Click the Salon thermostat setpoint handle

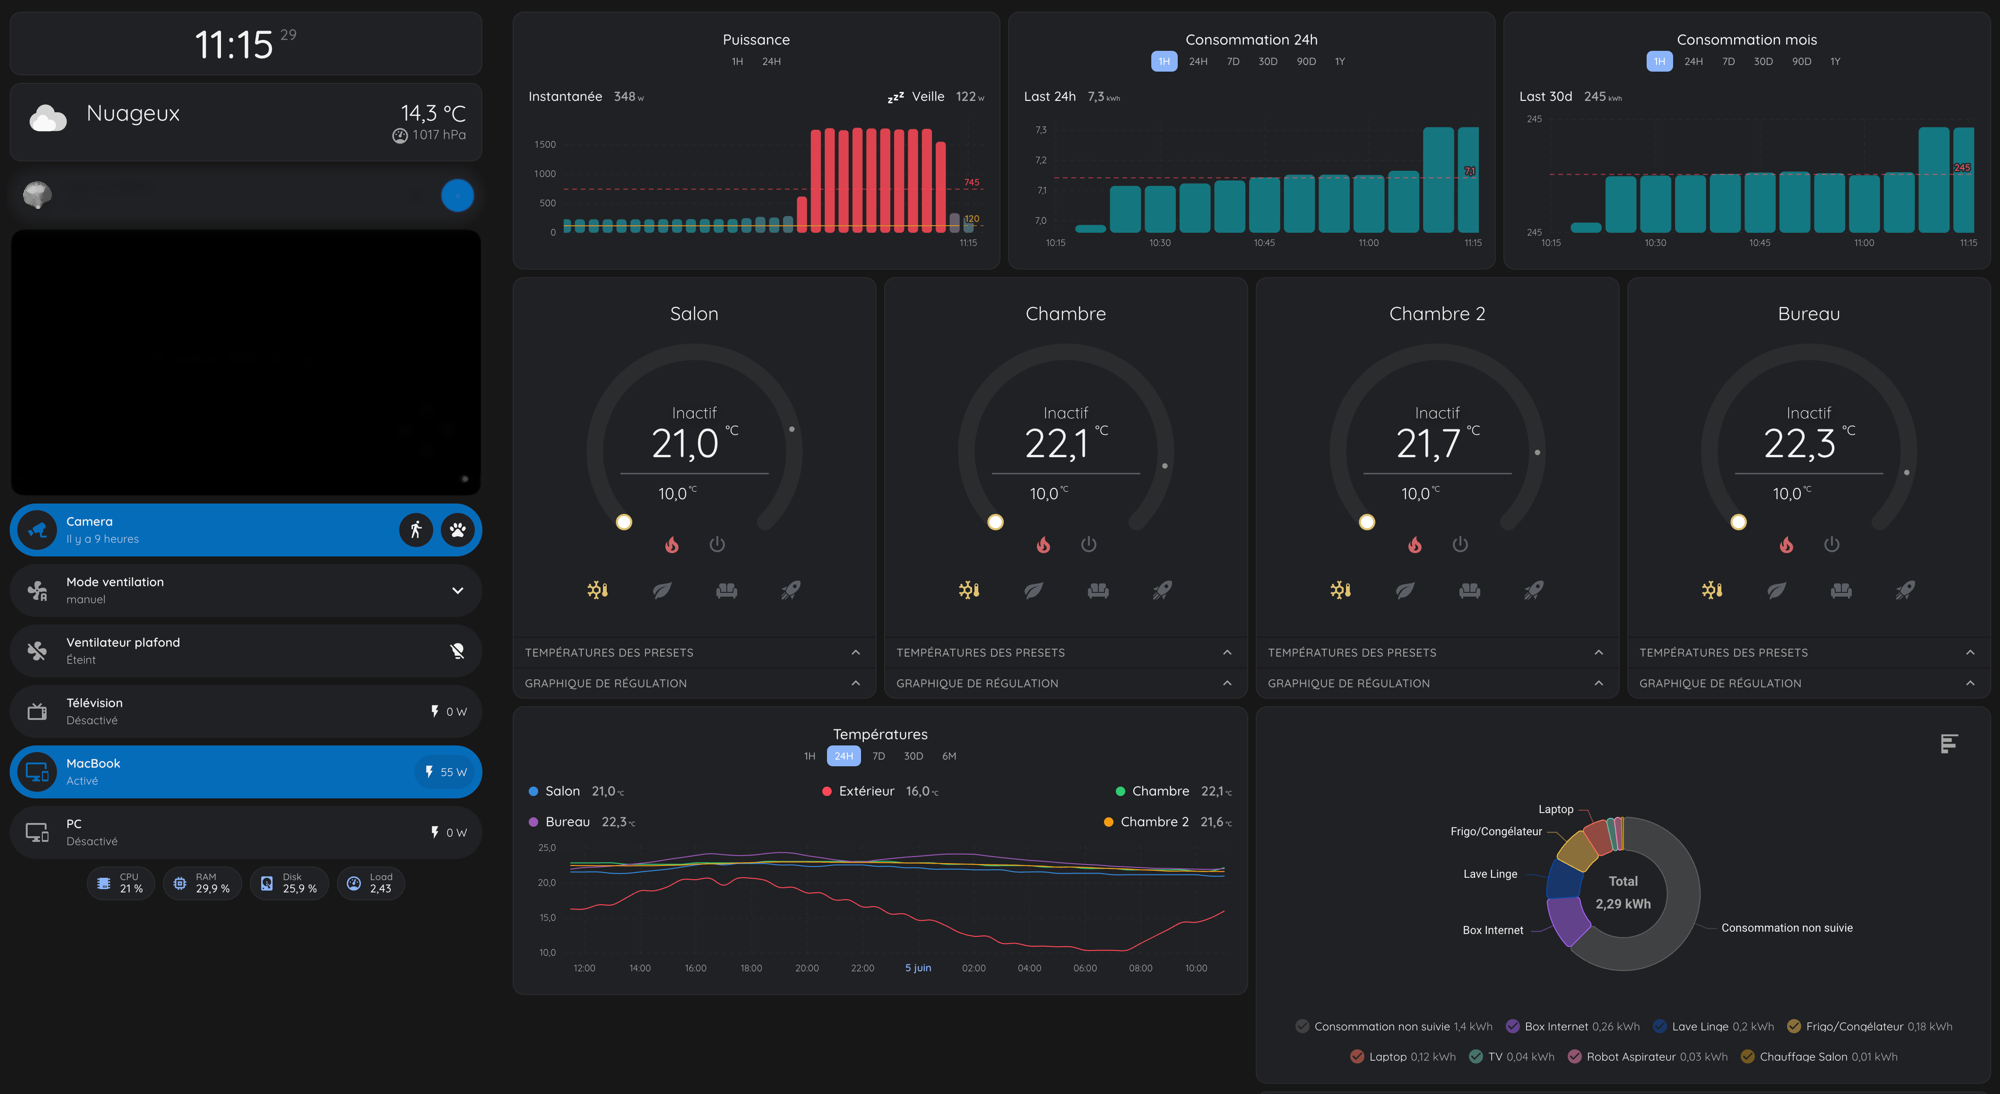point(624,522)
